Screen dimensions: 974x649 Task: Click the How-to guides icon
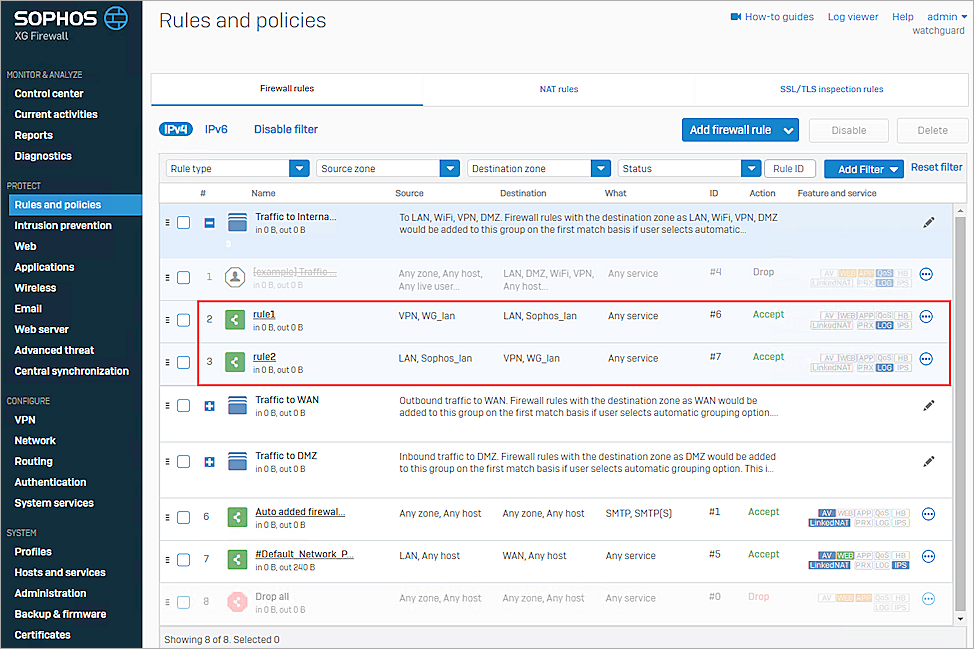click(x=738, y=16)
